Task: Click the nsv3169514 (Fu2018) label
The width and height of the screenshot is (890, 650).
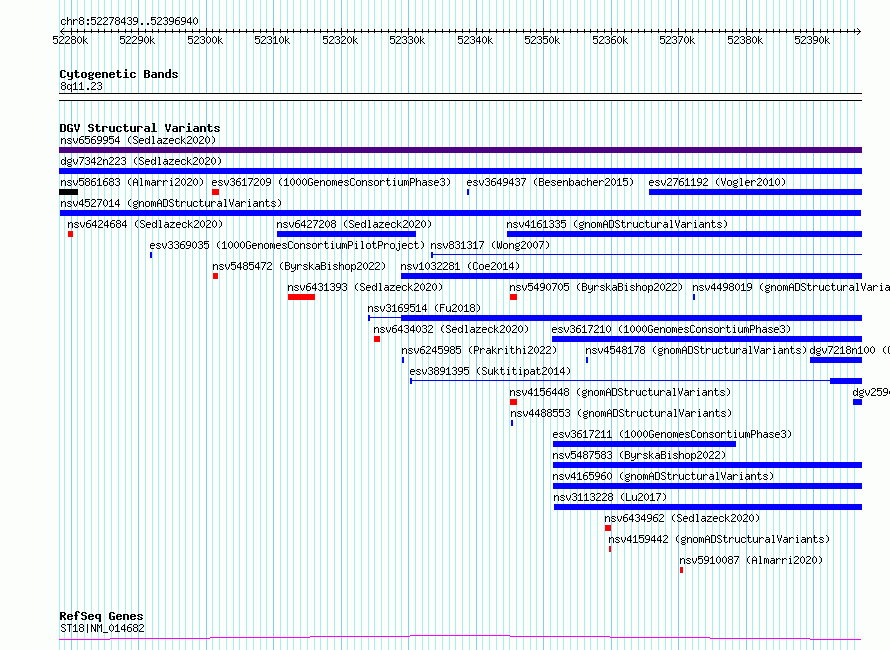Action: [424, 308]
